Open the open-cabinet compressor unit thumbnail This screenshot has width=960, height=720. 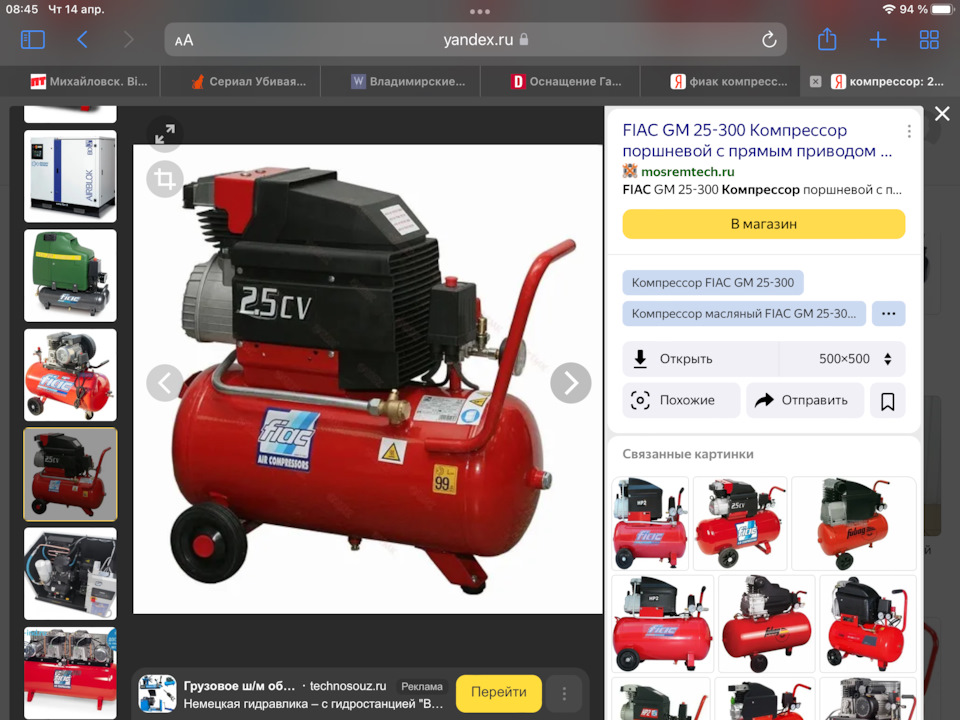(x=70, y=574)
